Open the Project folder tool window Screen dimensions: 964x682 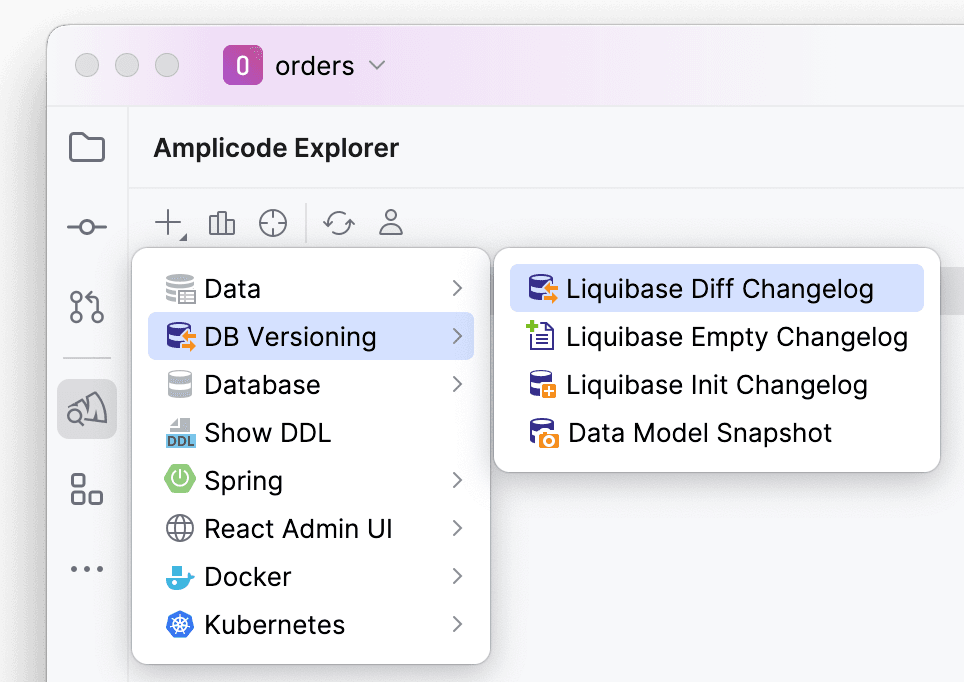[87, 147]
